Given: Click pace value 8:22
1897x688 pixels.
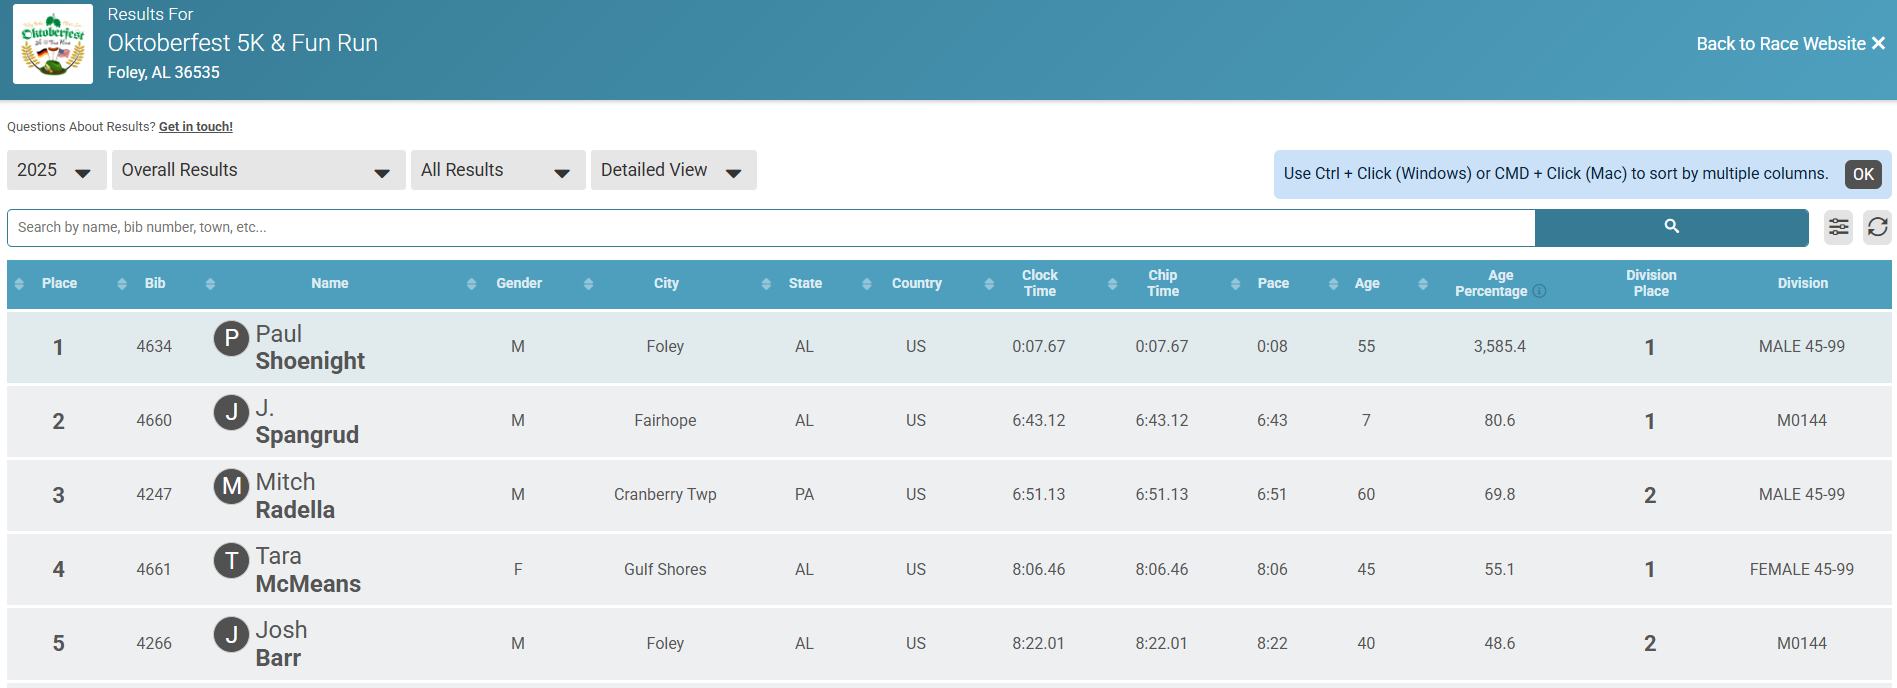Looking at the screenshot, I should [1272, 643].
